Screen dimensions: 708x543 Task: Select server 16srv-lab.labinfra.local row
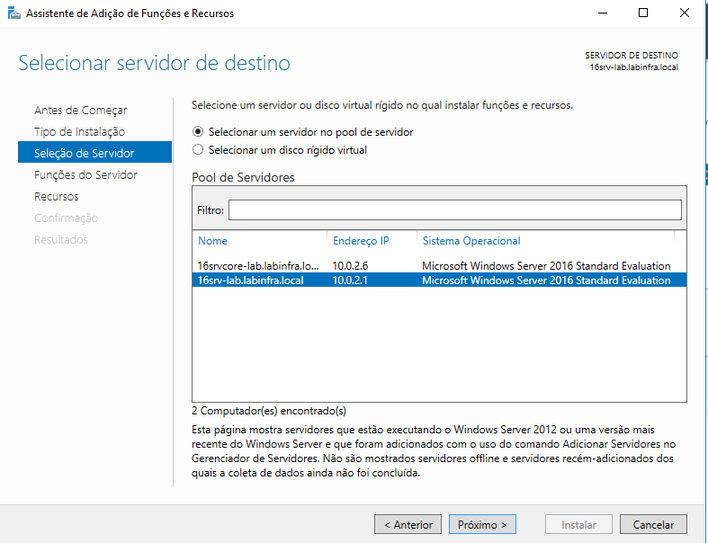[x=439, y=280]
